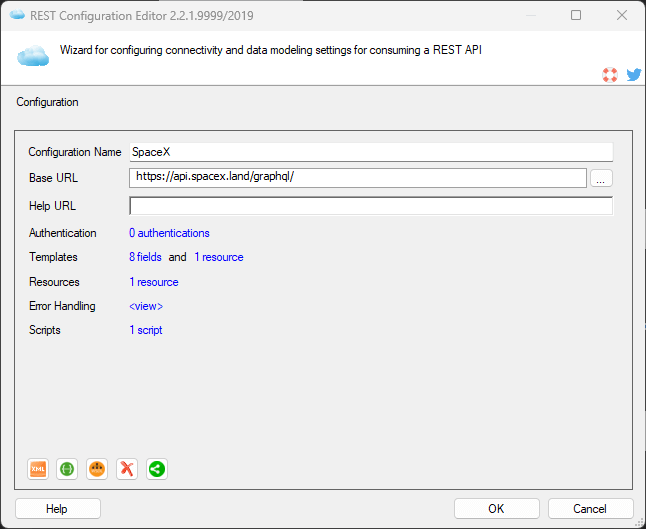Open the Error Handling view link
Image resolution: width=646 pixels, height=529 pixels.
click(x=146, y=306)
